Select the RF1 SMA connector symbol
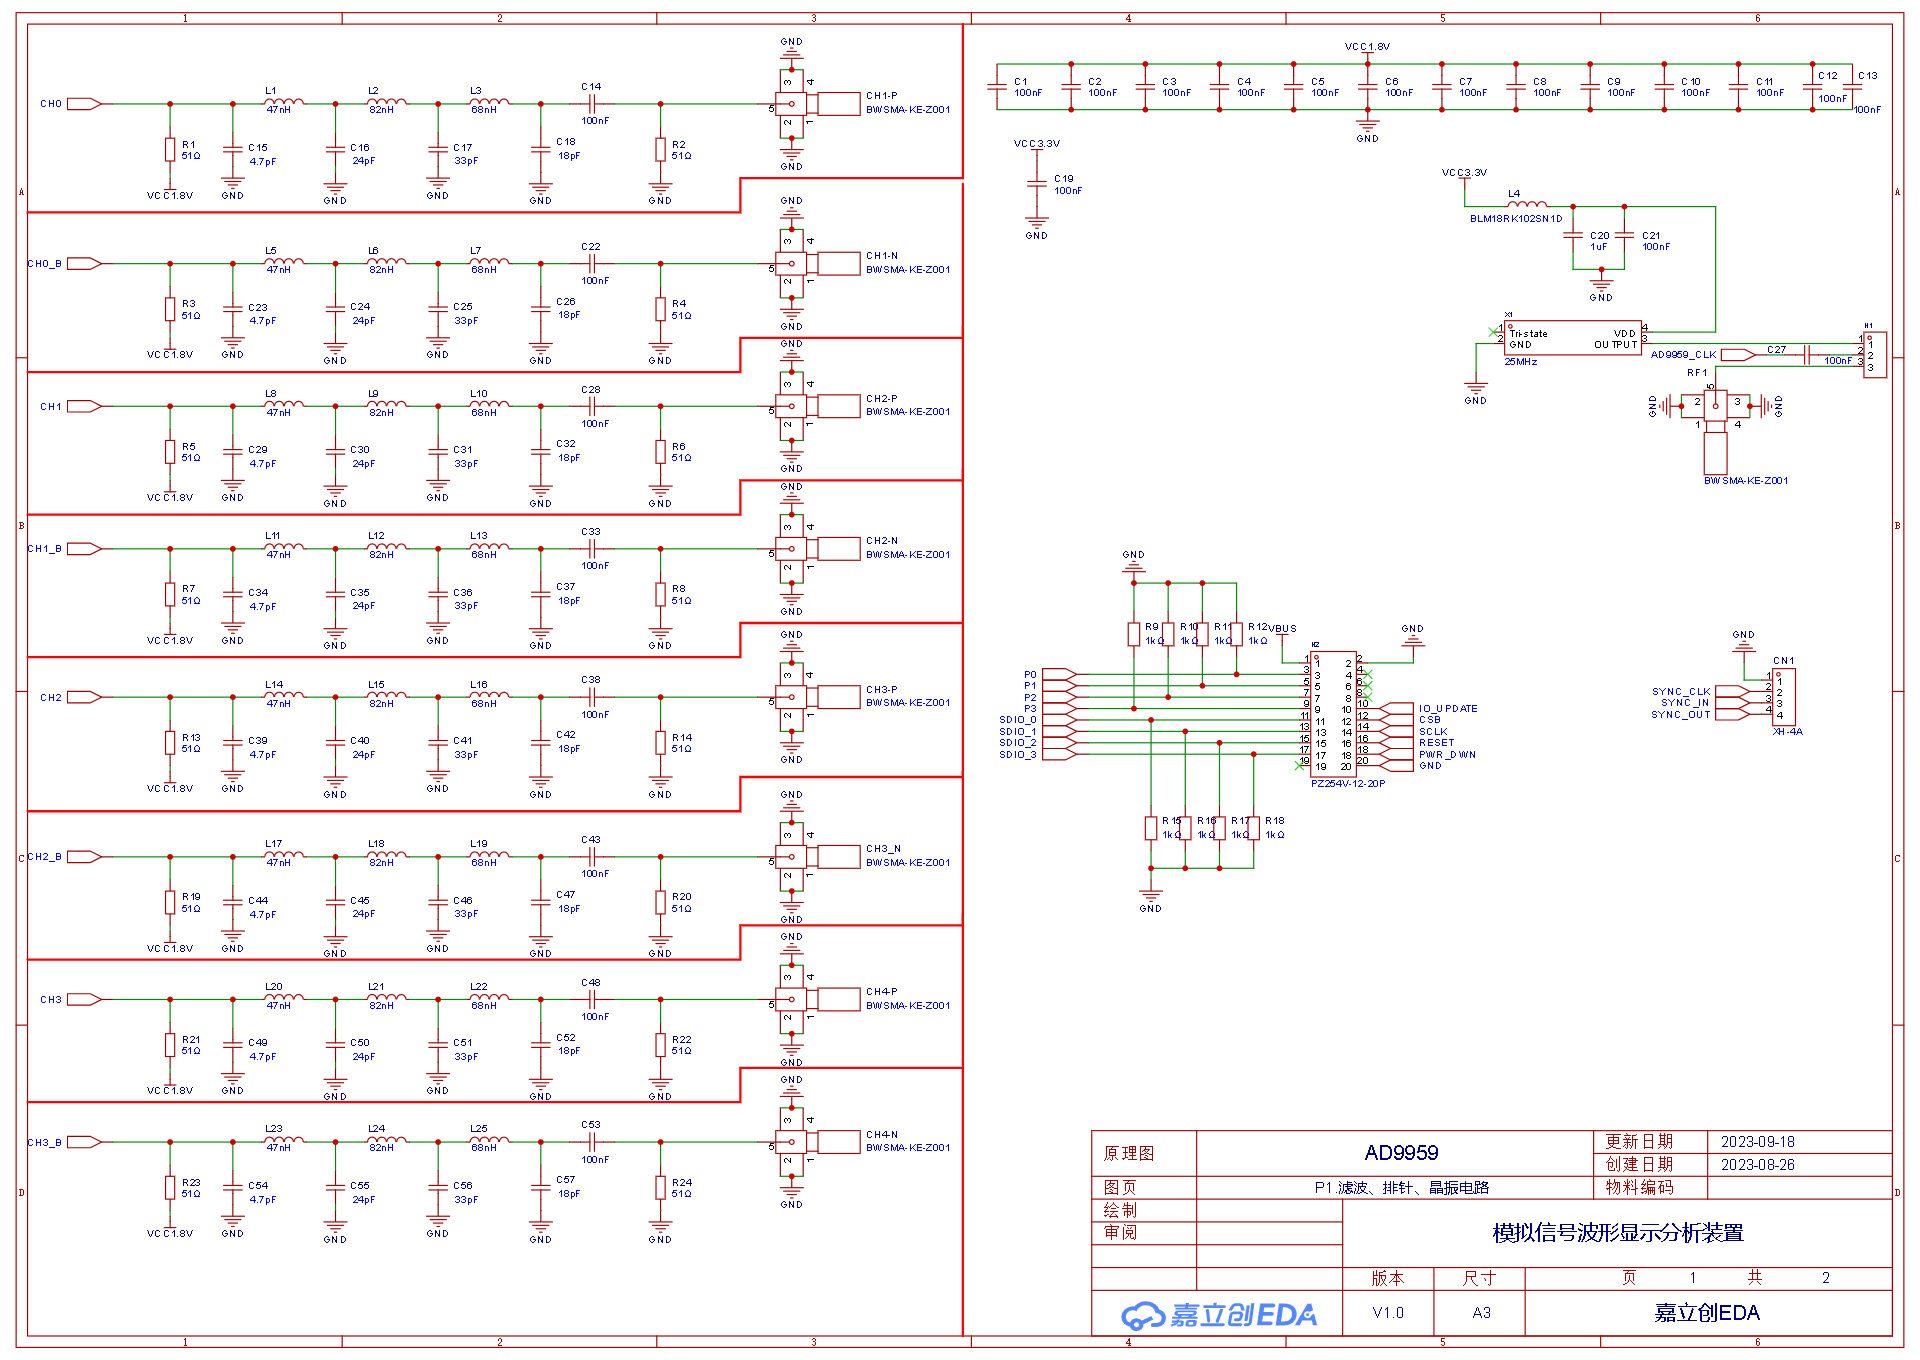The height and width of the screenshot is (1360, 1920). (1716, 430)
